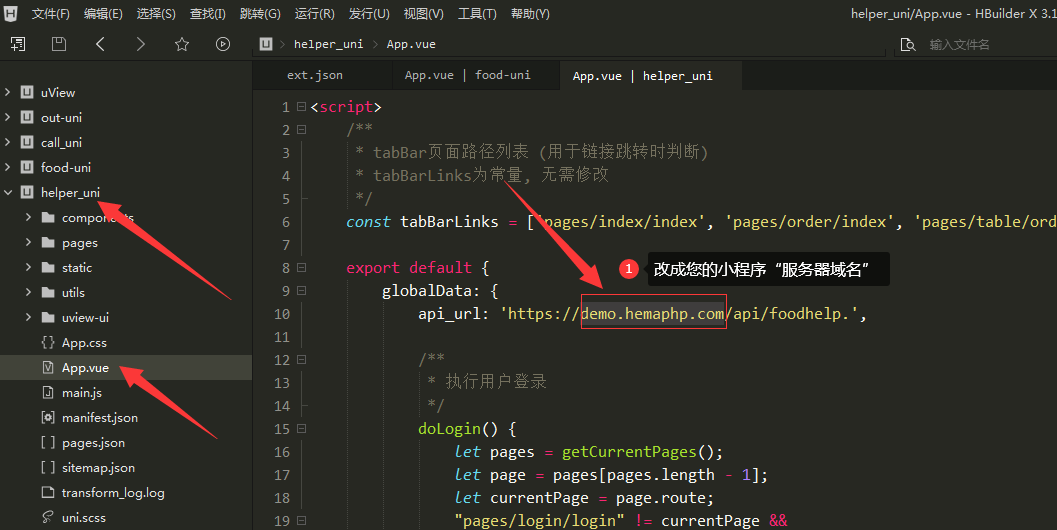Screen dimensions: 1057x530
Task: Click the uni.scss file icon
Action: (48, 517)
